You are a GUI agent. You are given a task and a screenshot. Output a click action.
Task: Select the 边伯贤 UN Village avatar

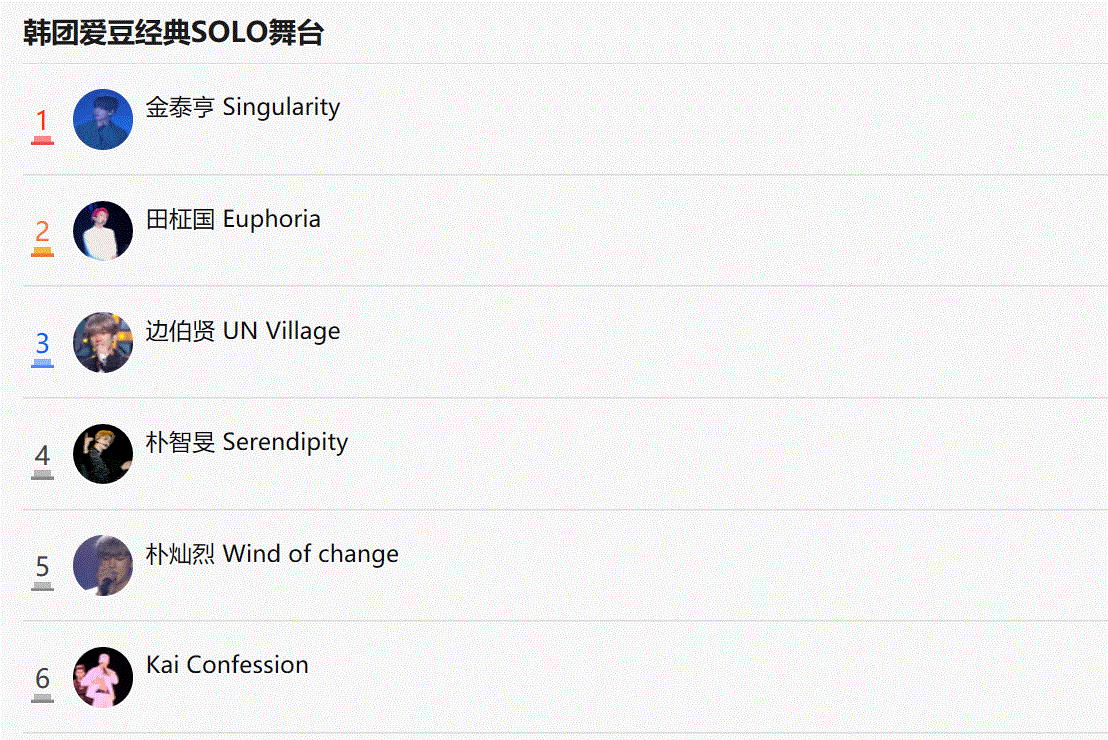[x=103, y=343]
